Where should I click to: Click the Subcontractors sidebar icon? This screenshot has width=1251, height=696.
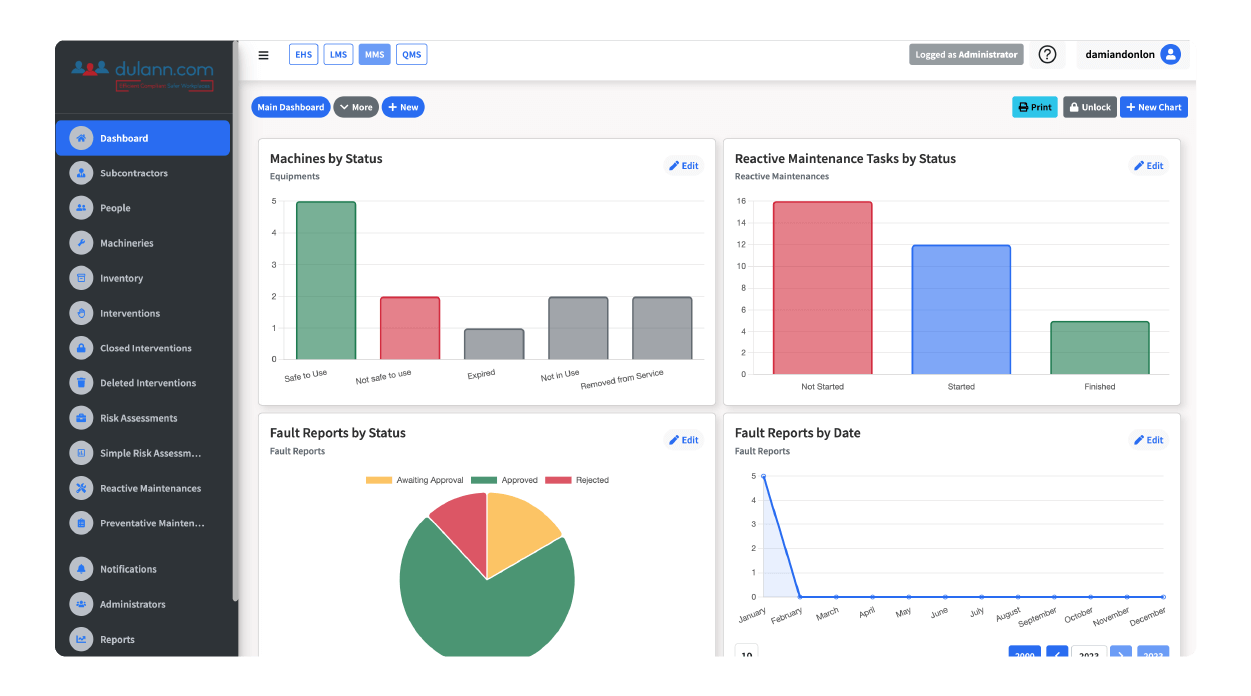pos(81,173)
